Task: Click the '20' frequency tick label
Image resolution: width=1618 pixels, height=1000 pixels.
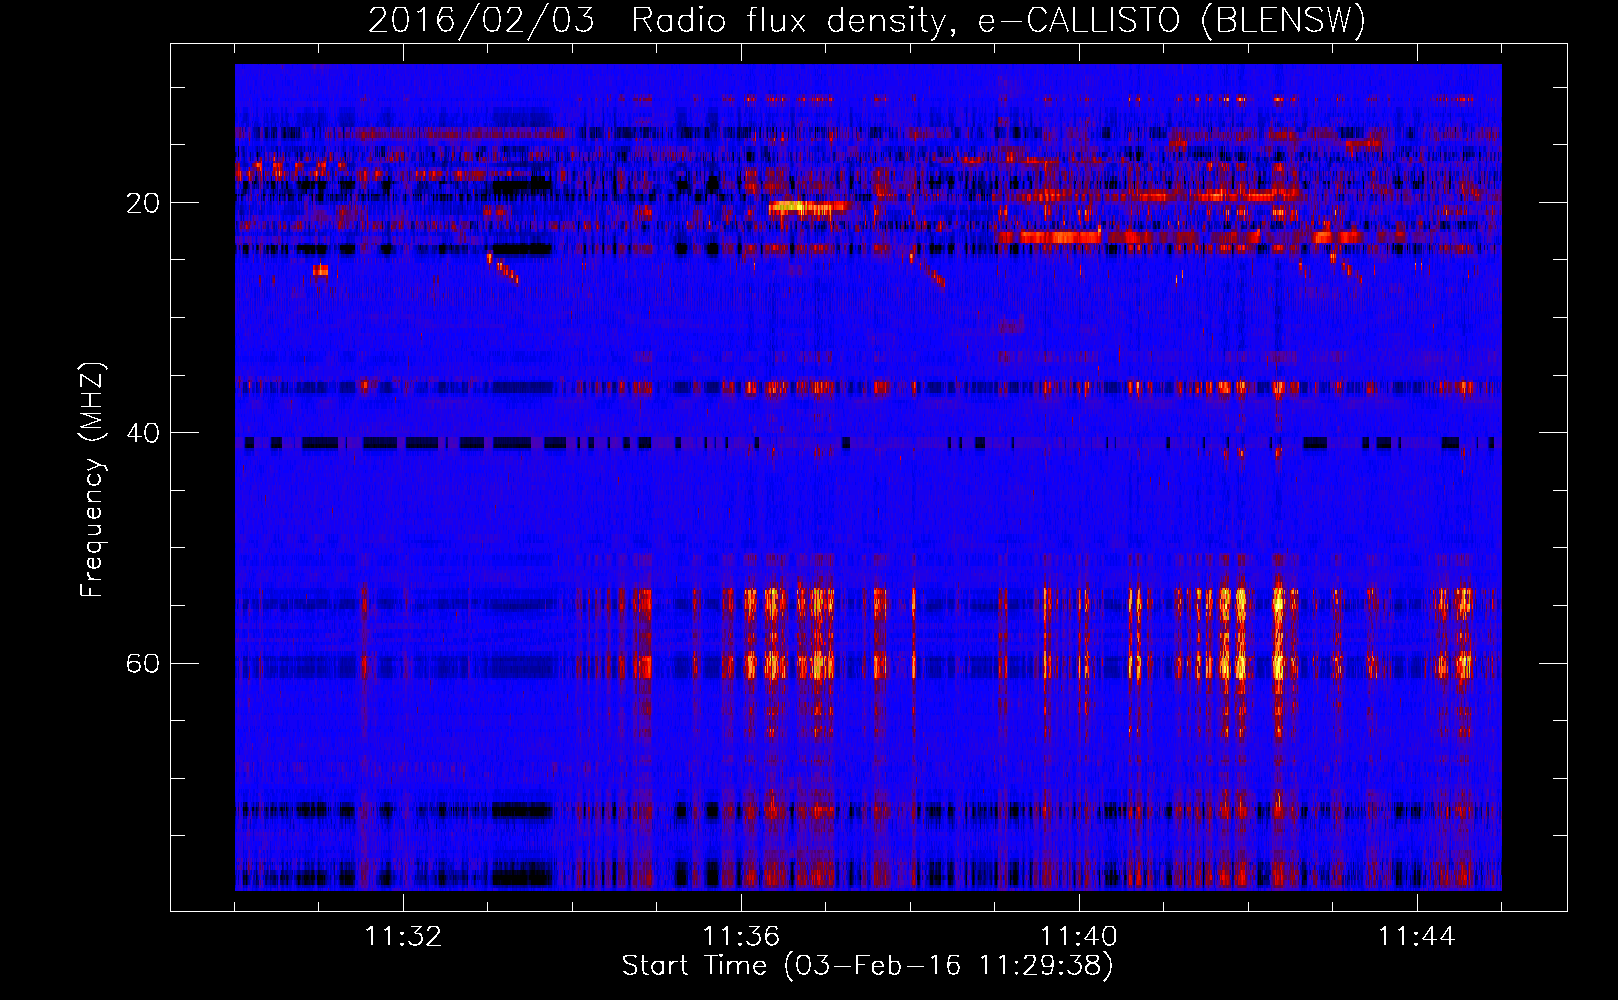Action: (x=143, y=203)
